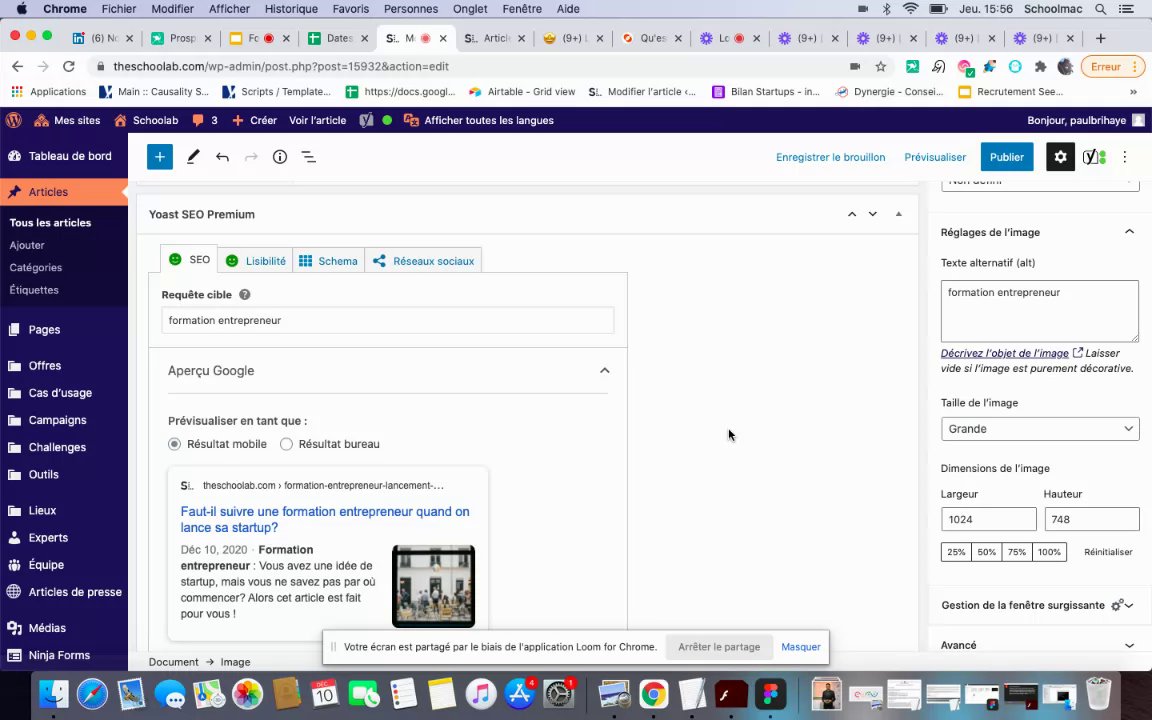This screenshot has width=1152, height=720.
Task: Click the blue add block plus button
Action: (x=159, y=157)
